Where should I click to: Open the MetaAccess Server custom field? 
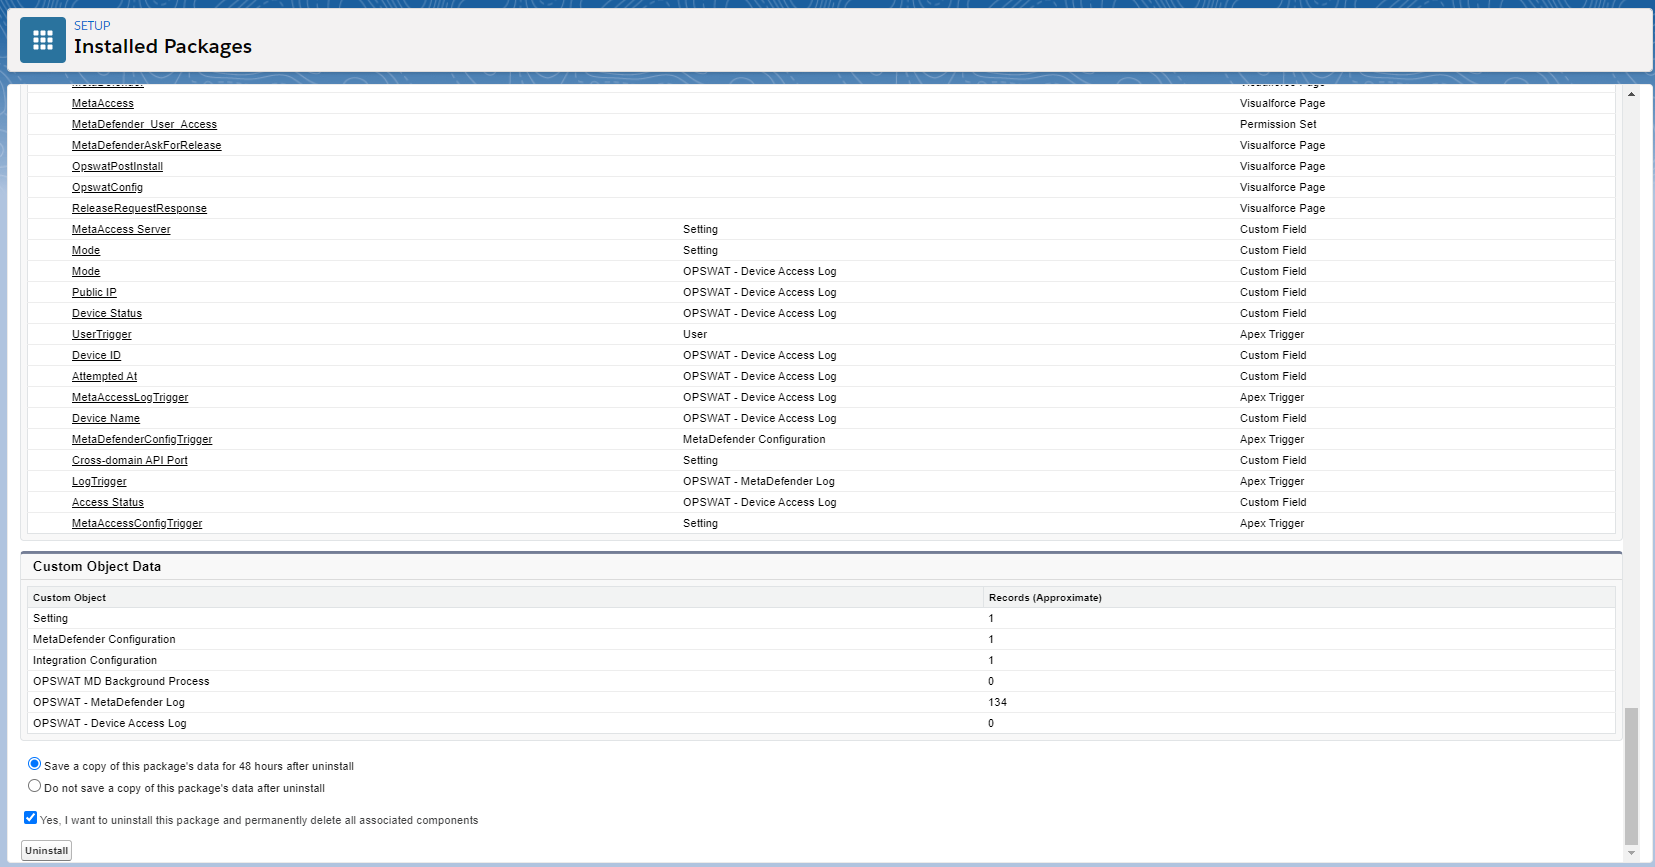121,230
